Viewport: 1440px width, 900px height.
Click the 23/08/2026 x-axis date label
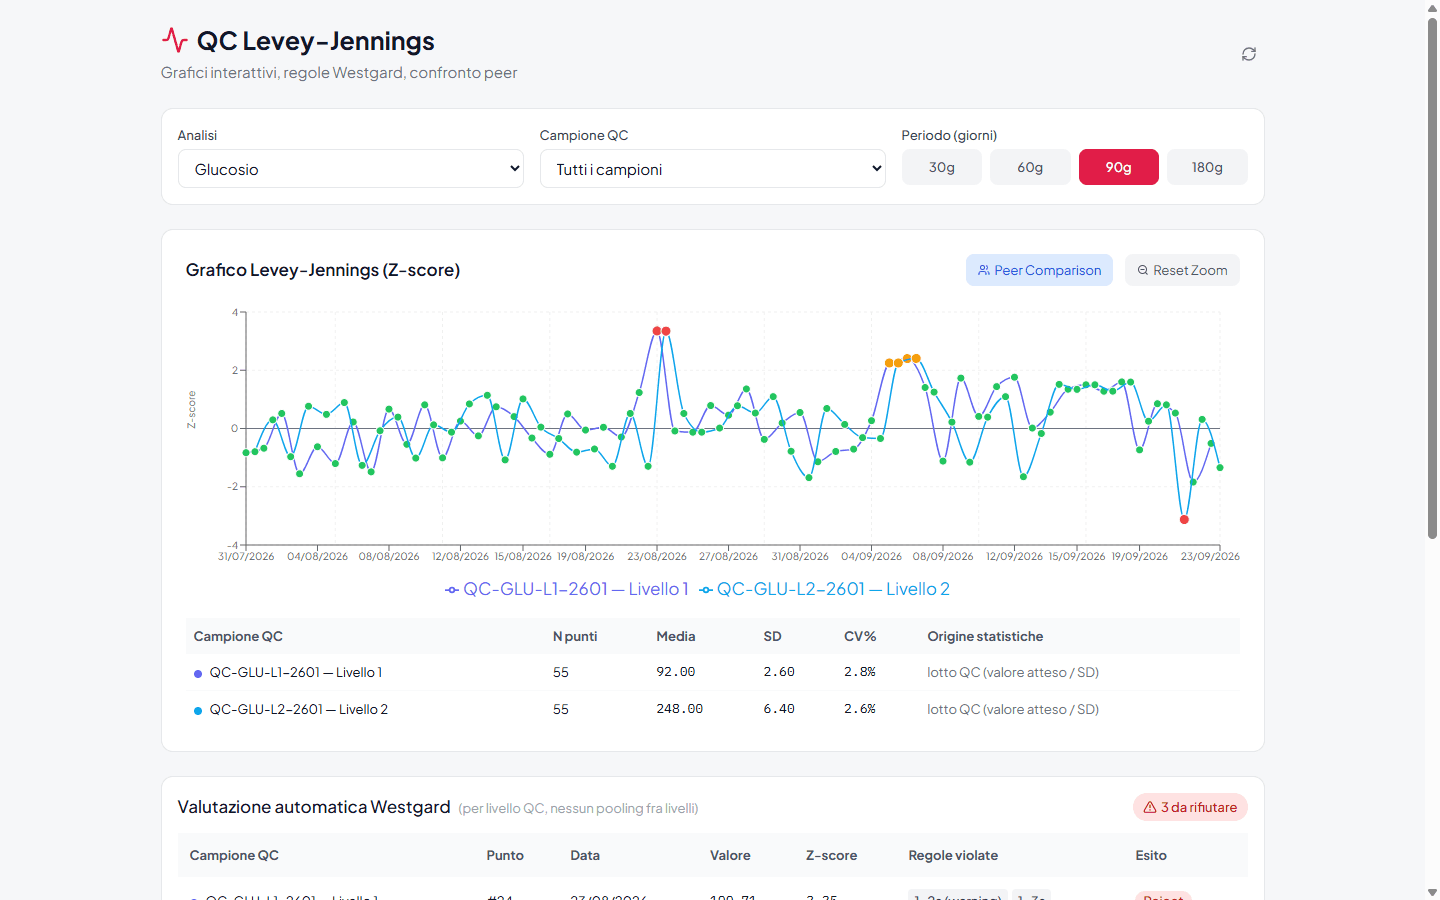(657, 556)
